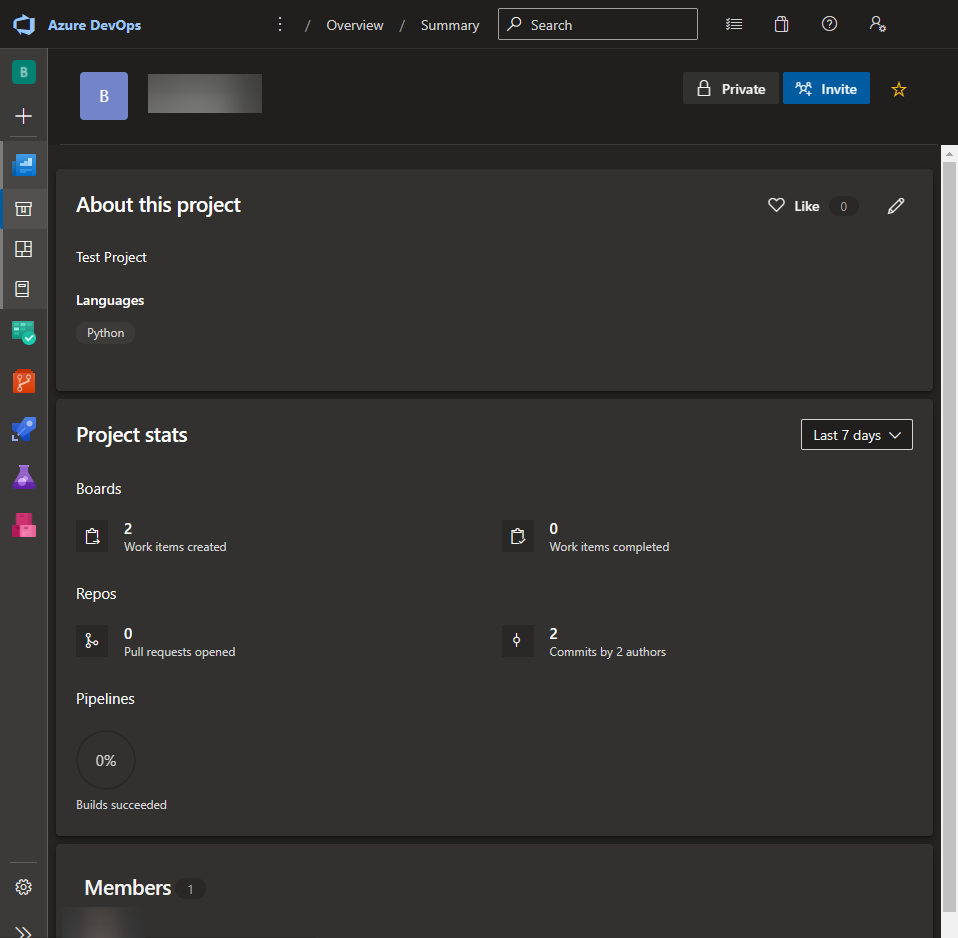Image resolution: width=958 pixels, height=938 pixels.
Task: Click the work items created clipboard icon
Action: [x=92, y=536]
